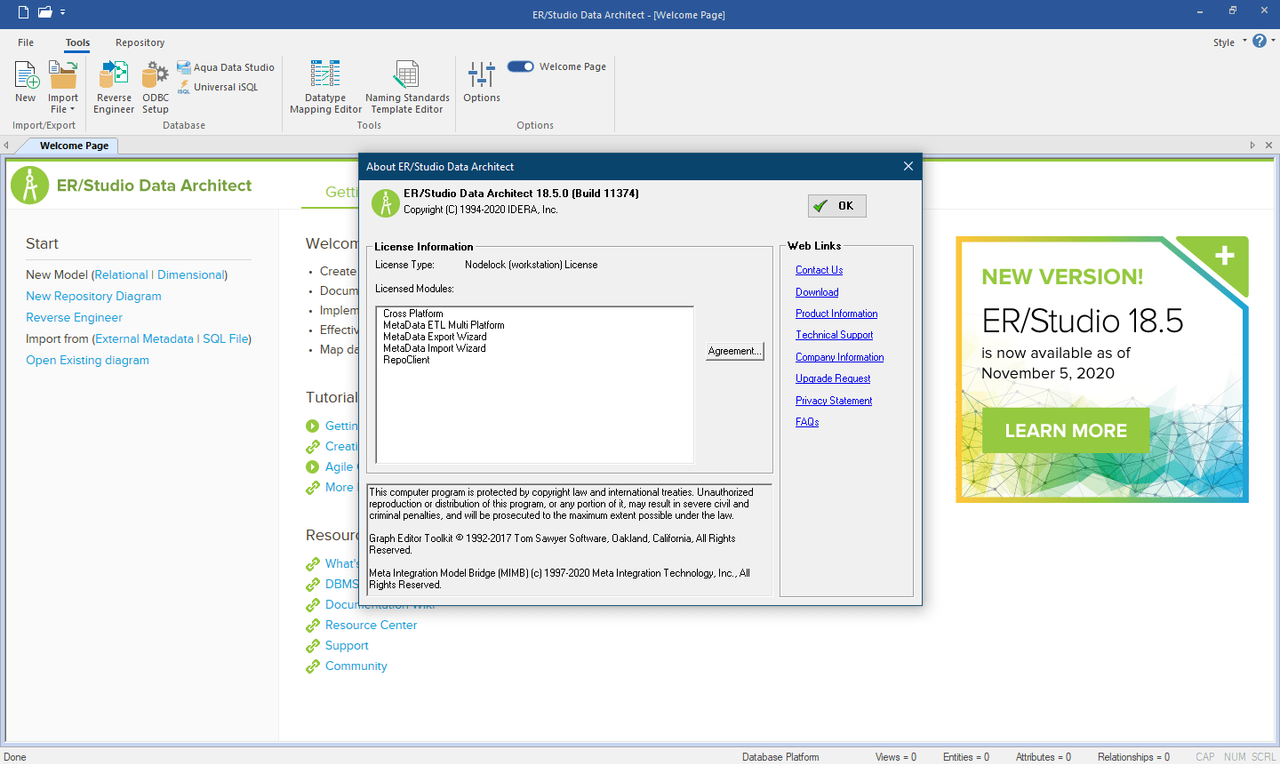Click the open folder icon in title bar
1280x764 pixels.
coord(44,12)
